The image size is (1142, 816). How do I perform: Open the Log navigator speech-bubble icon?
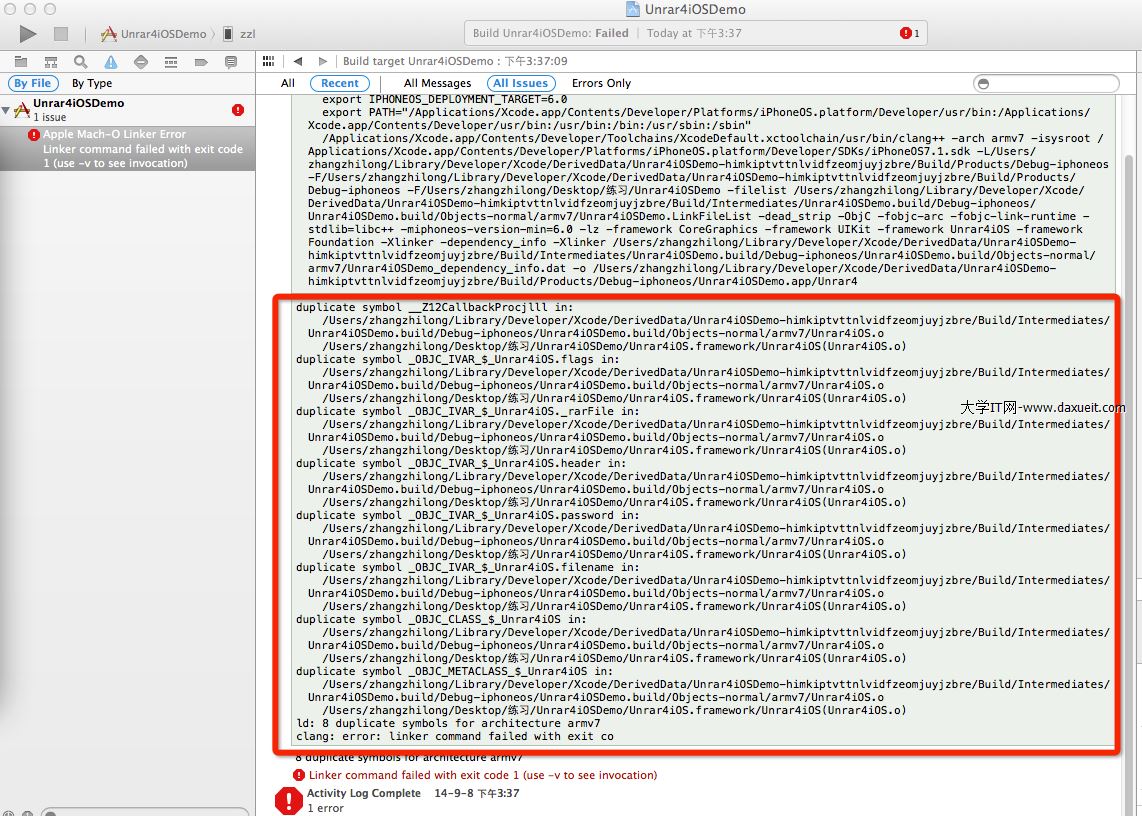(231, 62)
